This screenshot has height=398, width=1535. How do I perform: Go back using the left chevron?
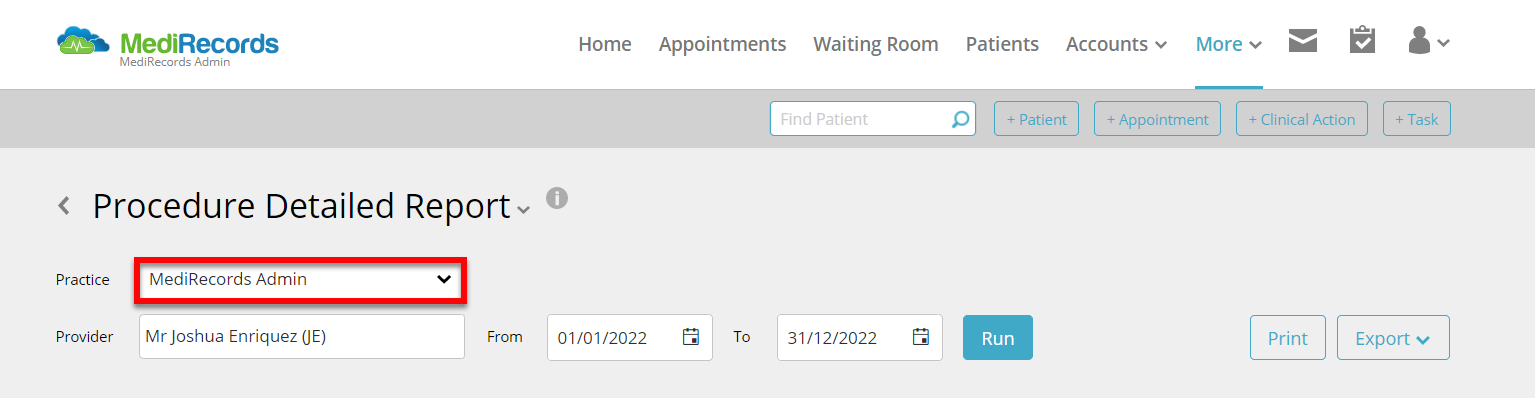click(64, 206)
